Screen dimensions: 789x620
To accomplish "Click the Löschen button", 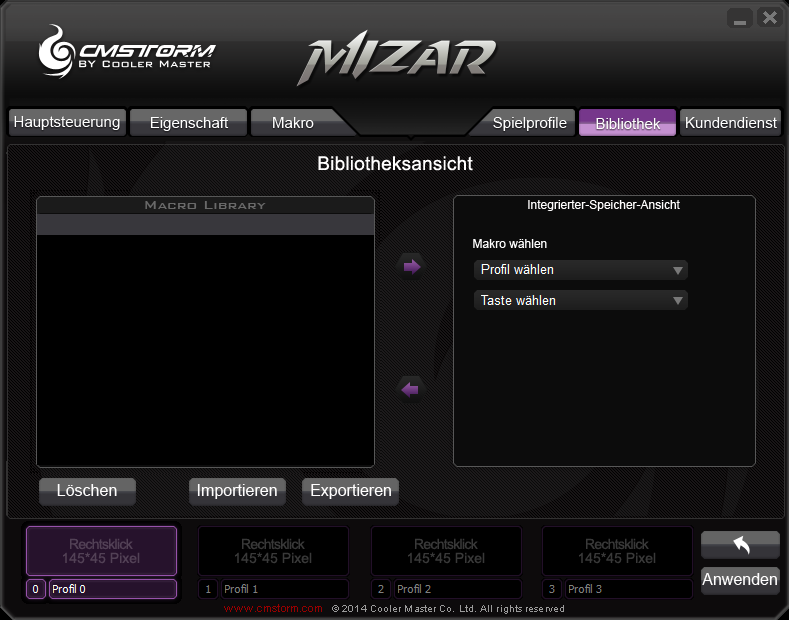I will pyautogui.click(x=87, y=491).
